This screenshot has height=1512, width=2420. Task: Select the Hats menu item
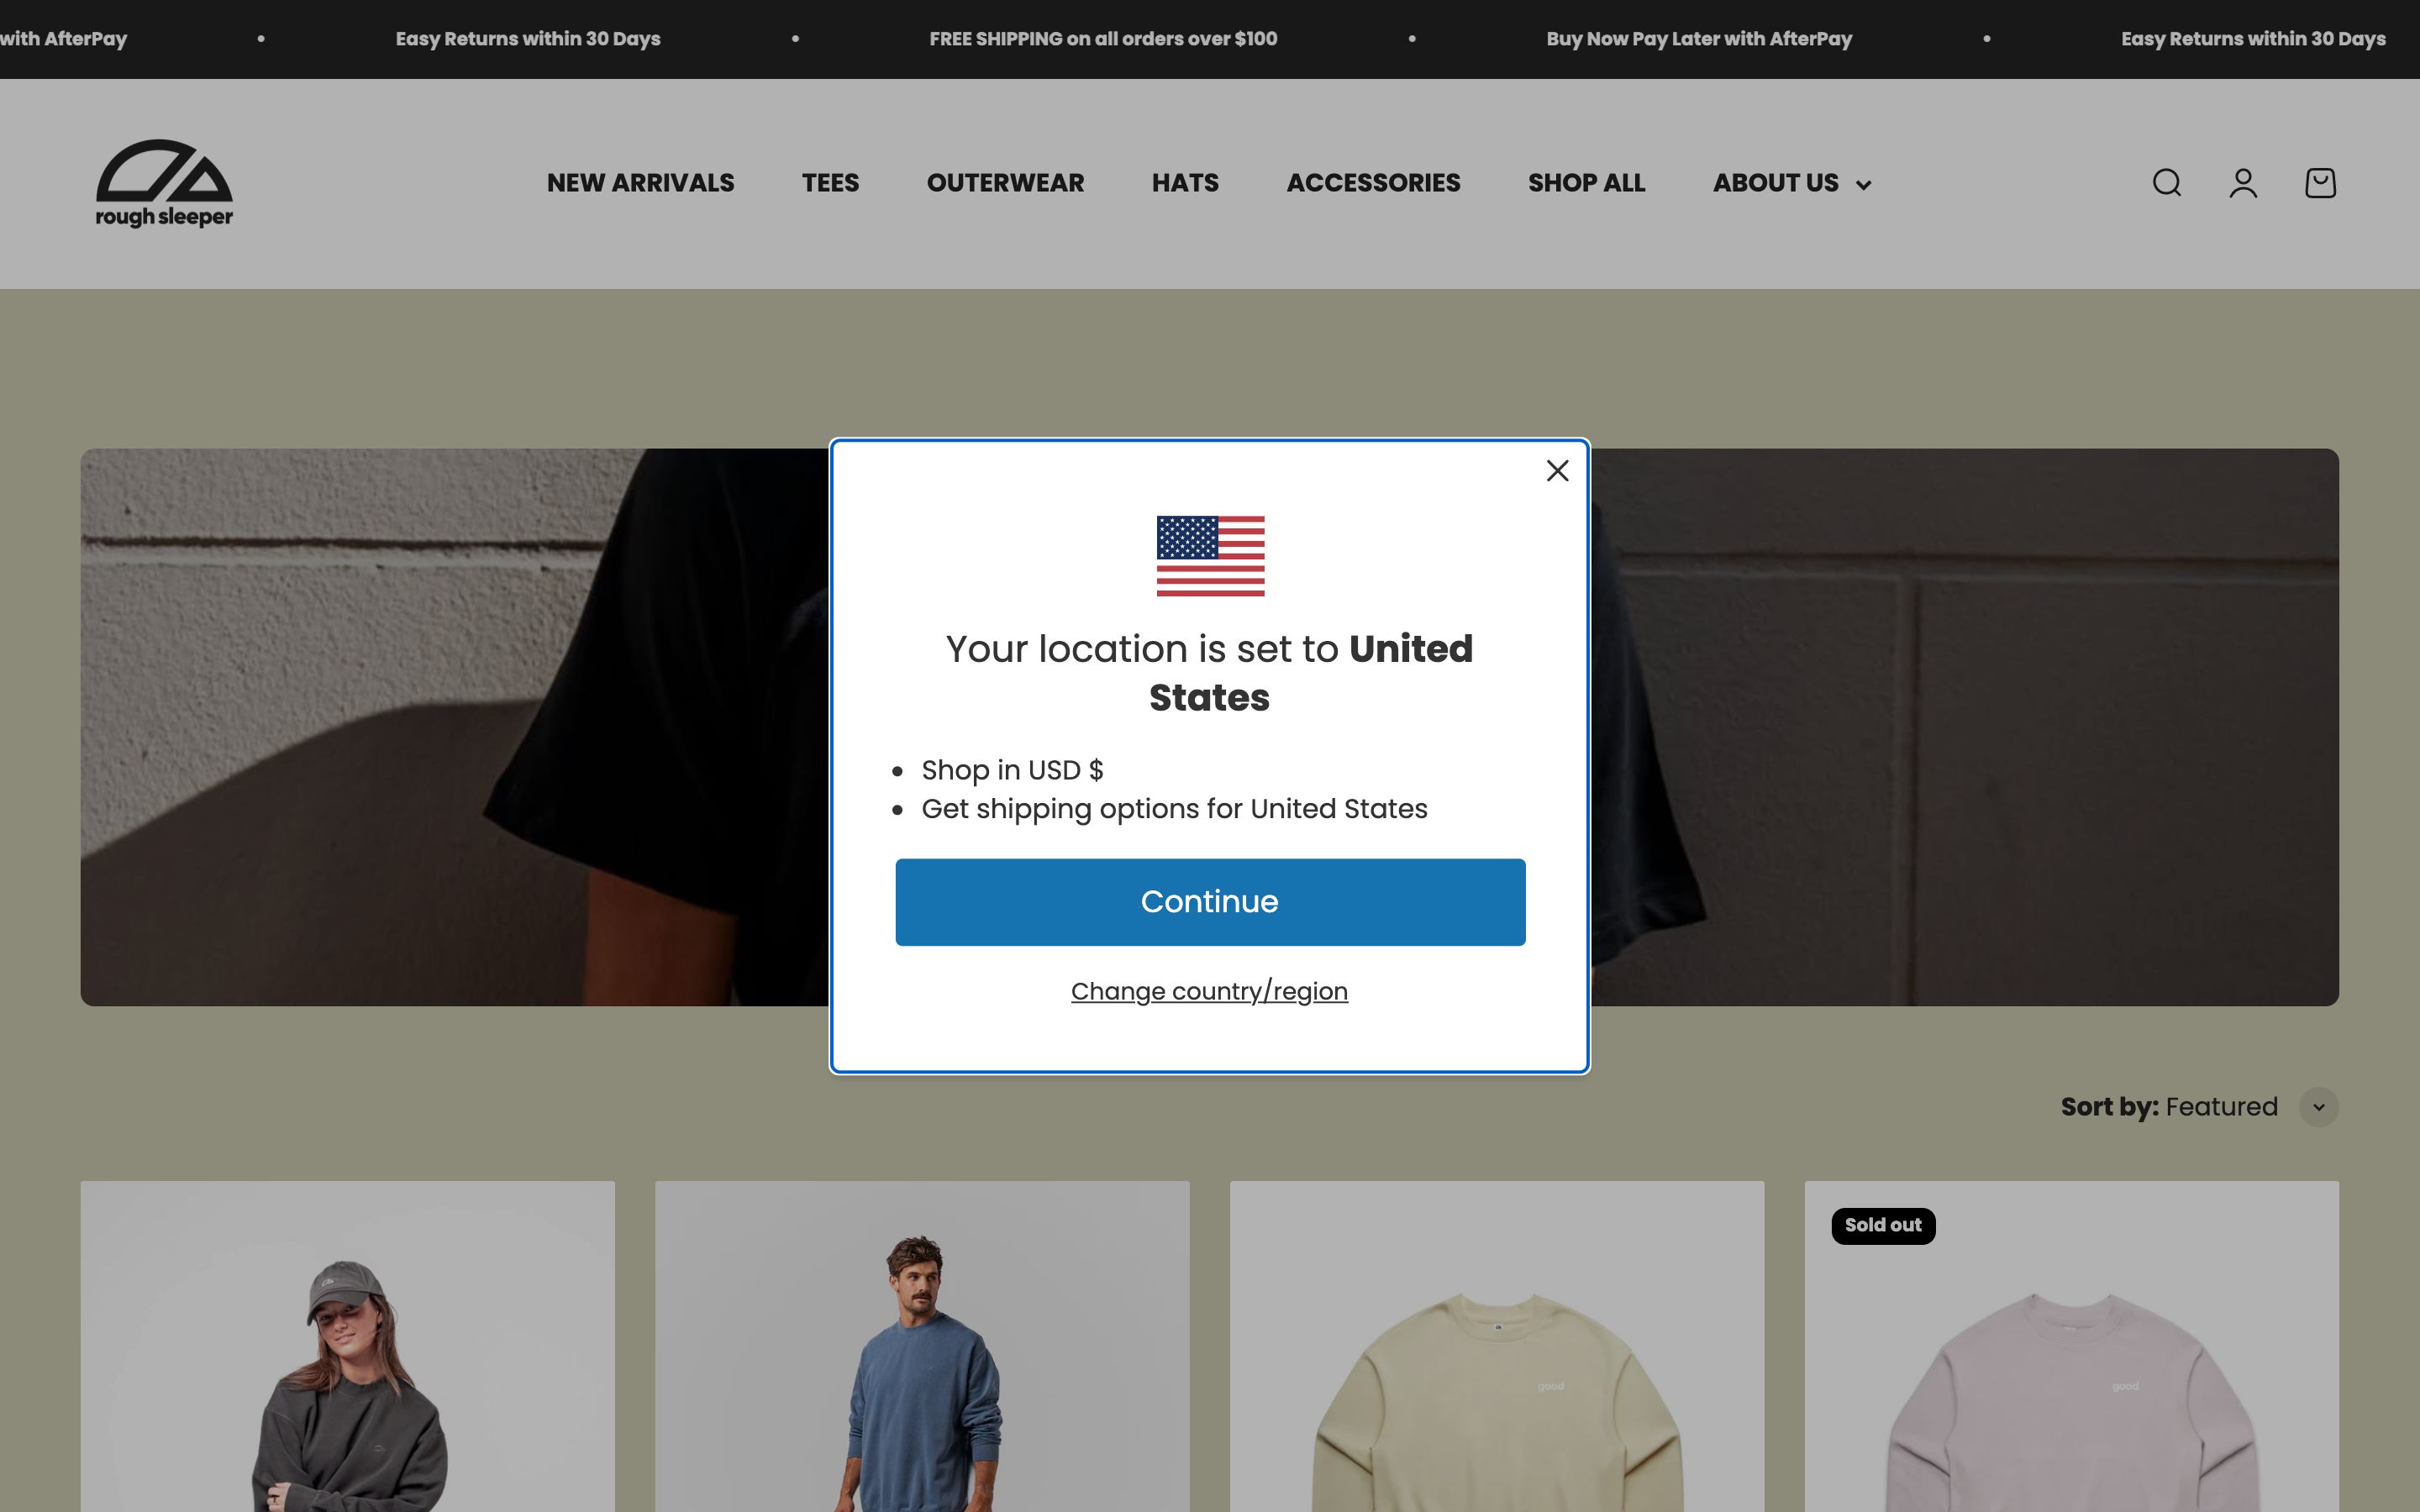(x=1185, y=183)
